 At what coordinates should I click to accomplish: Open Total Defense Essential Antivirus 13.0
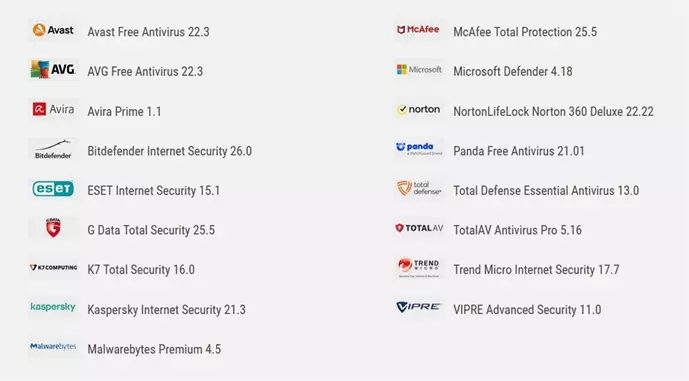546,190
